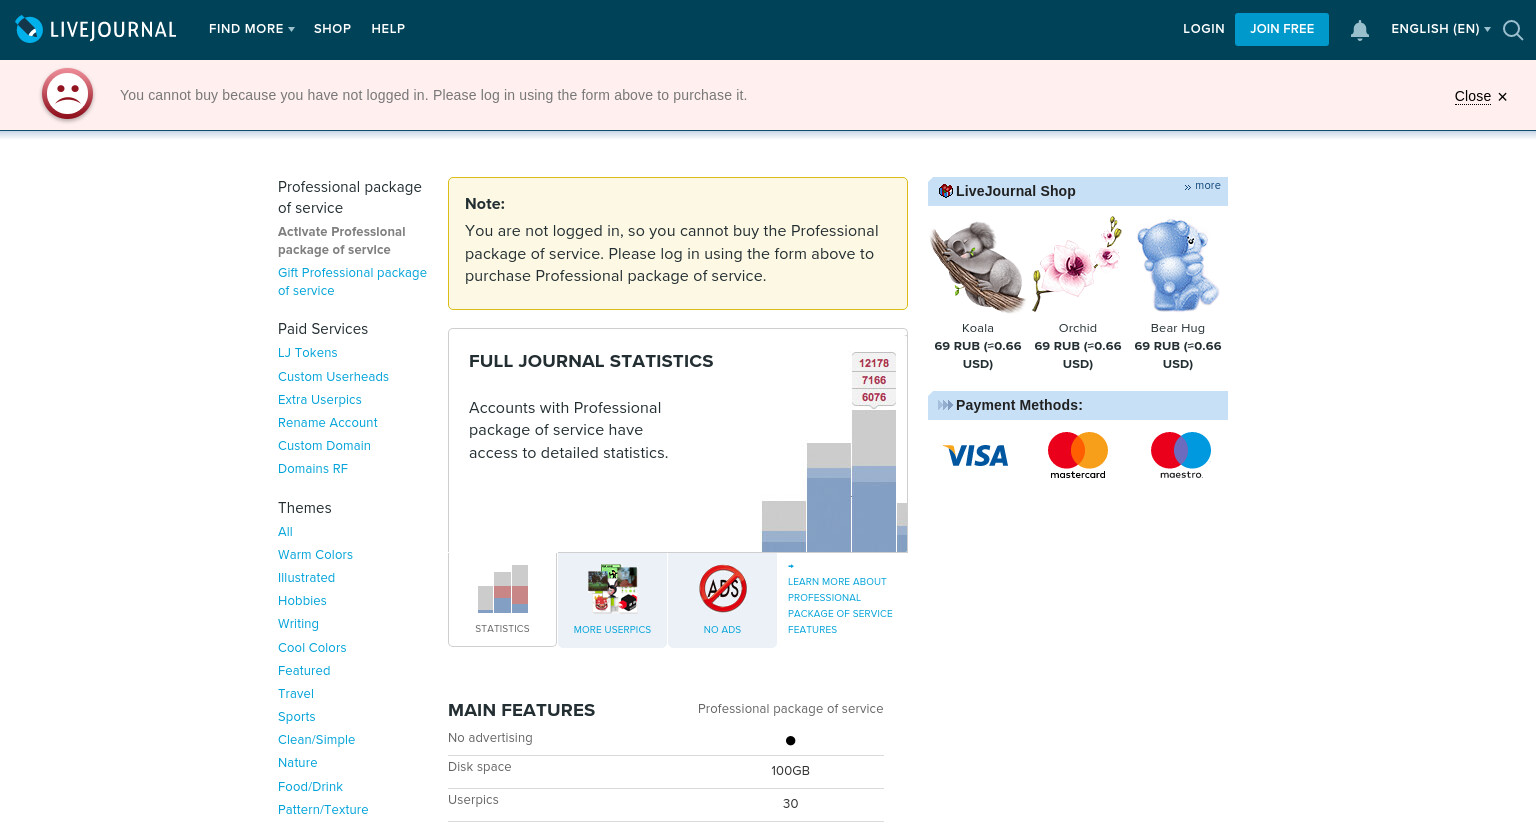
Task: Click the Activate Professional package of service text
Action: (342, 241)
